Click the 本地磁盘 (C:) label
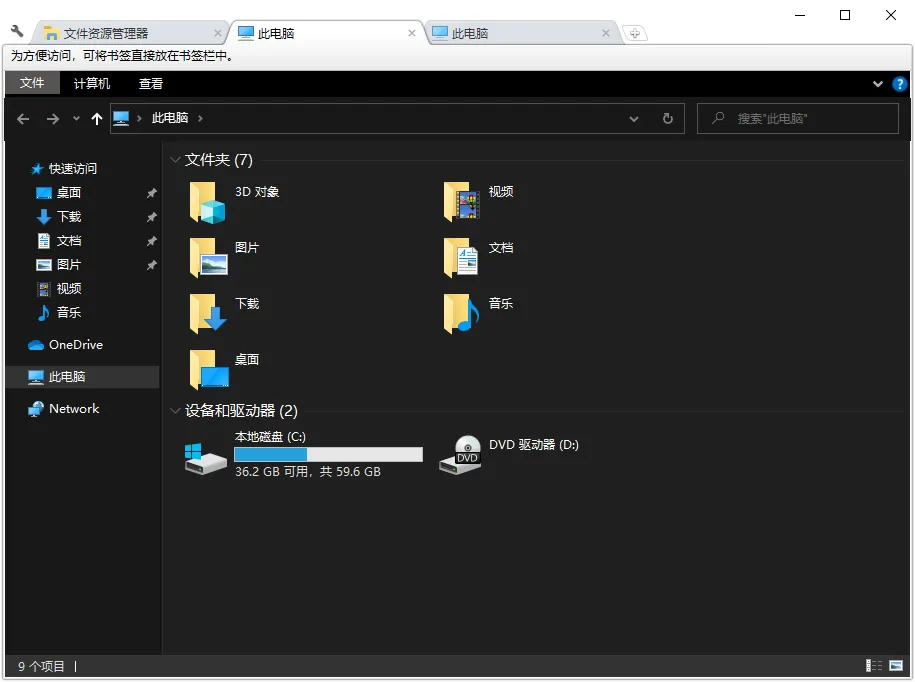 270,437
